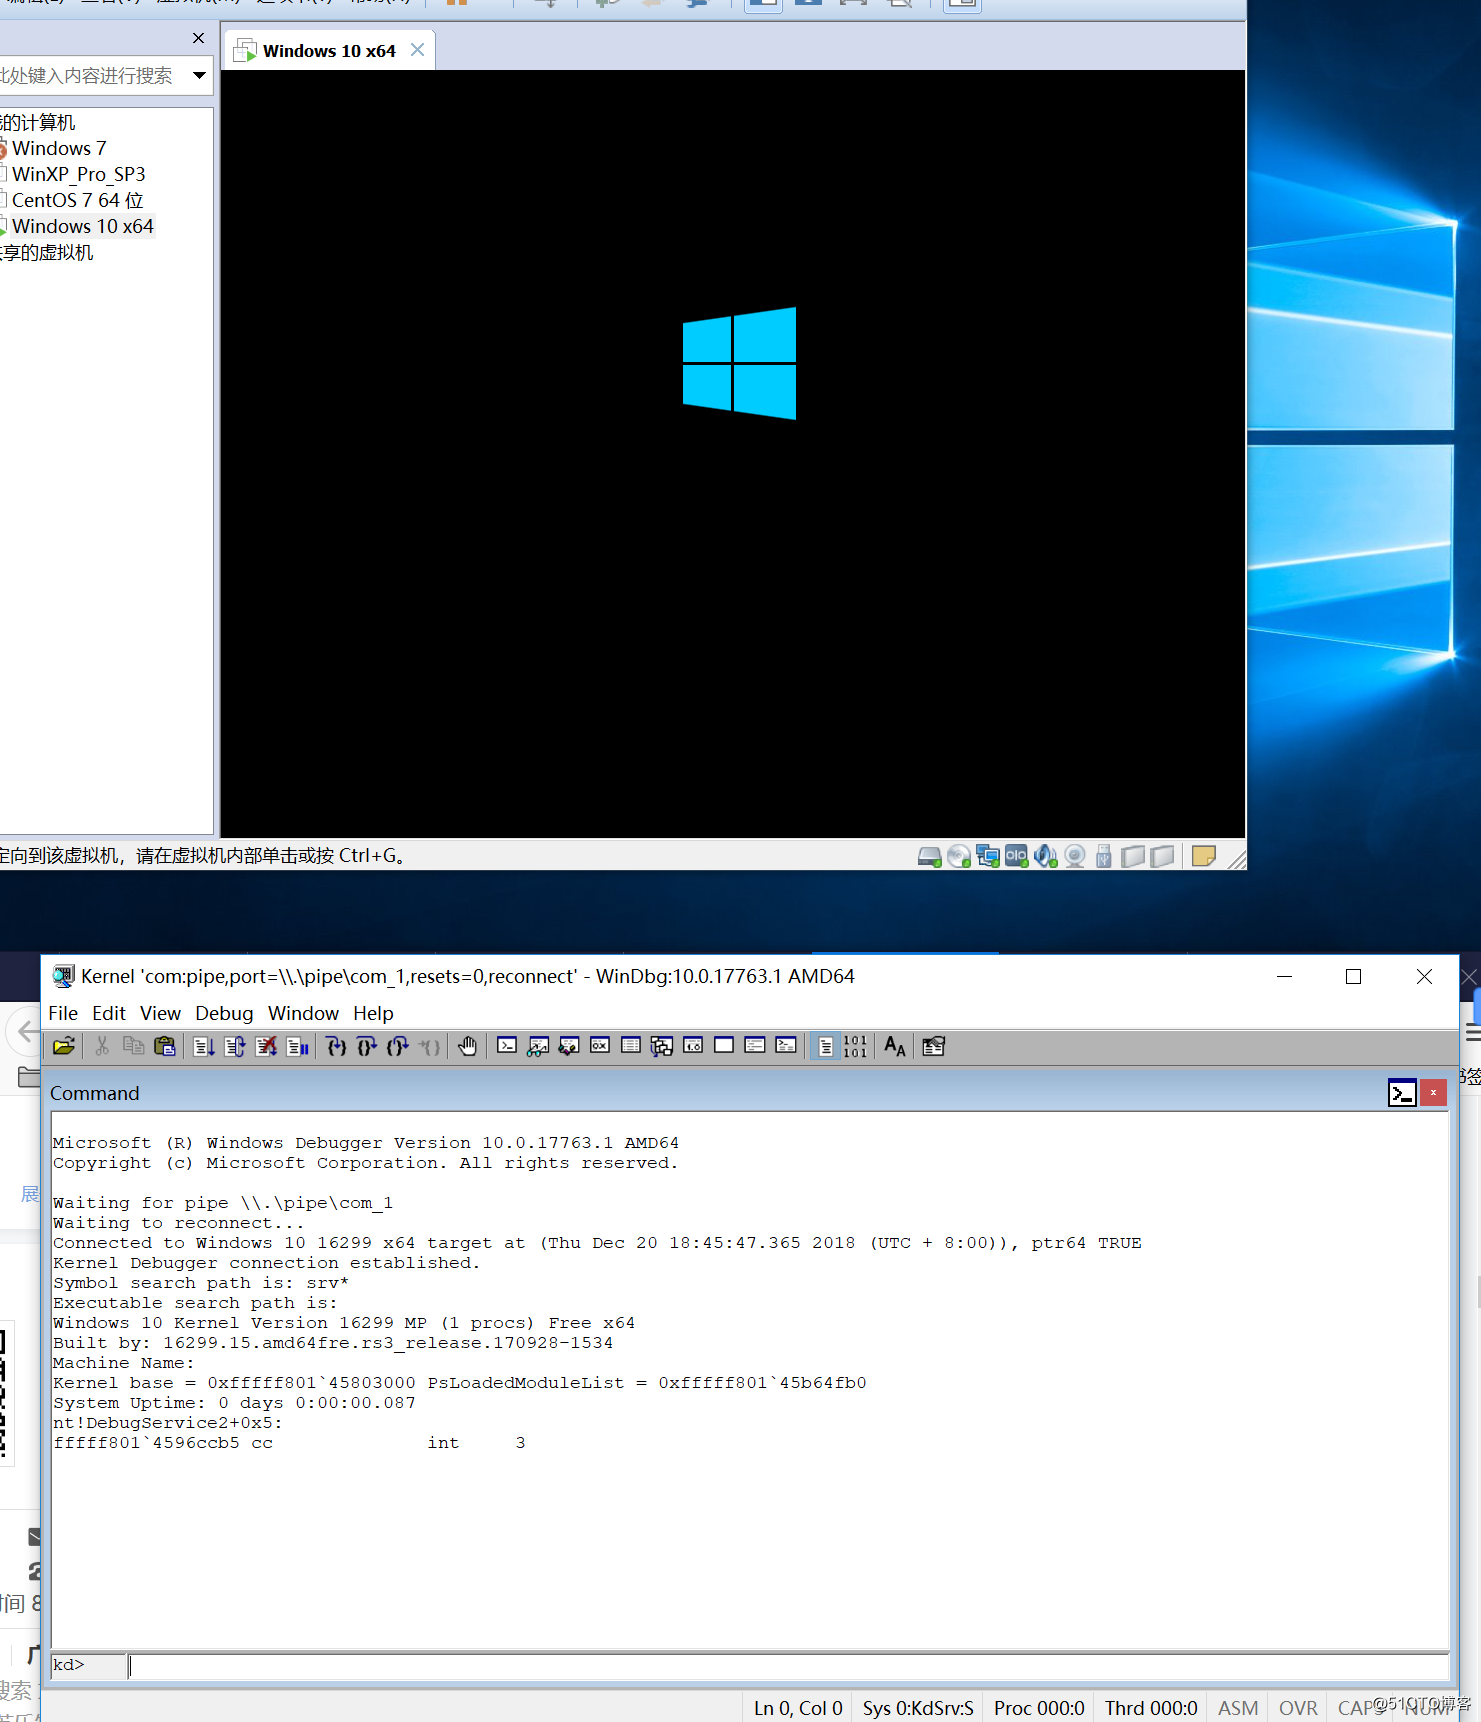
Task: Open the Window menu in WinDbg
Action: [x=303, y=1013]
